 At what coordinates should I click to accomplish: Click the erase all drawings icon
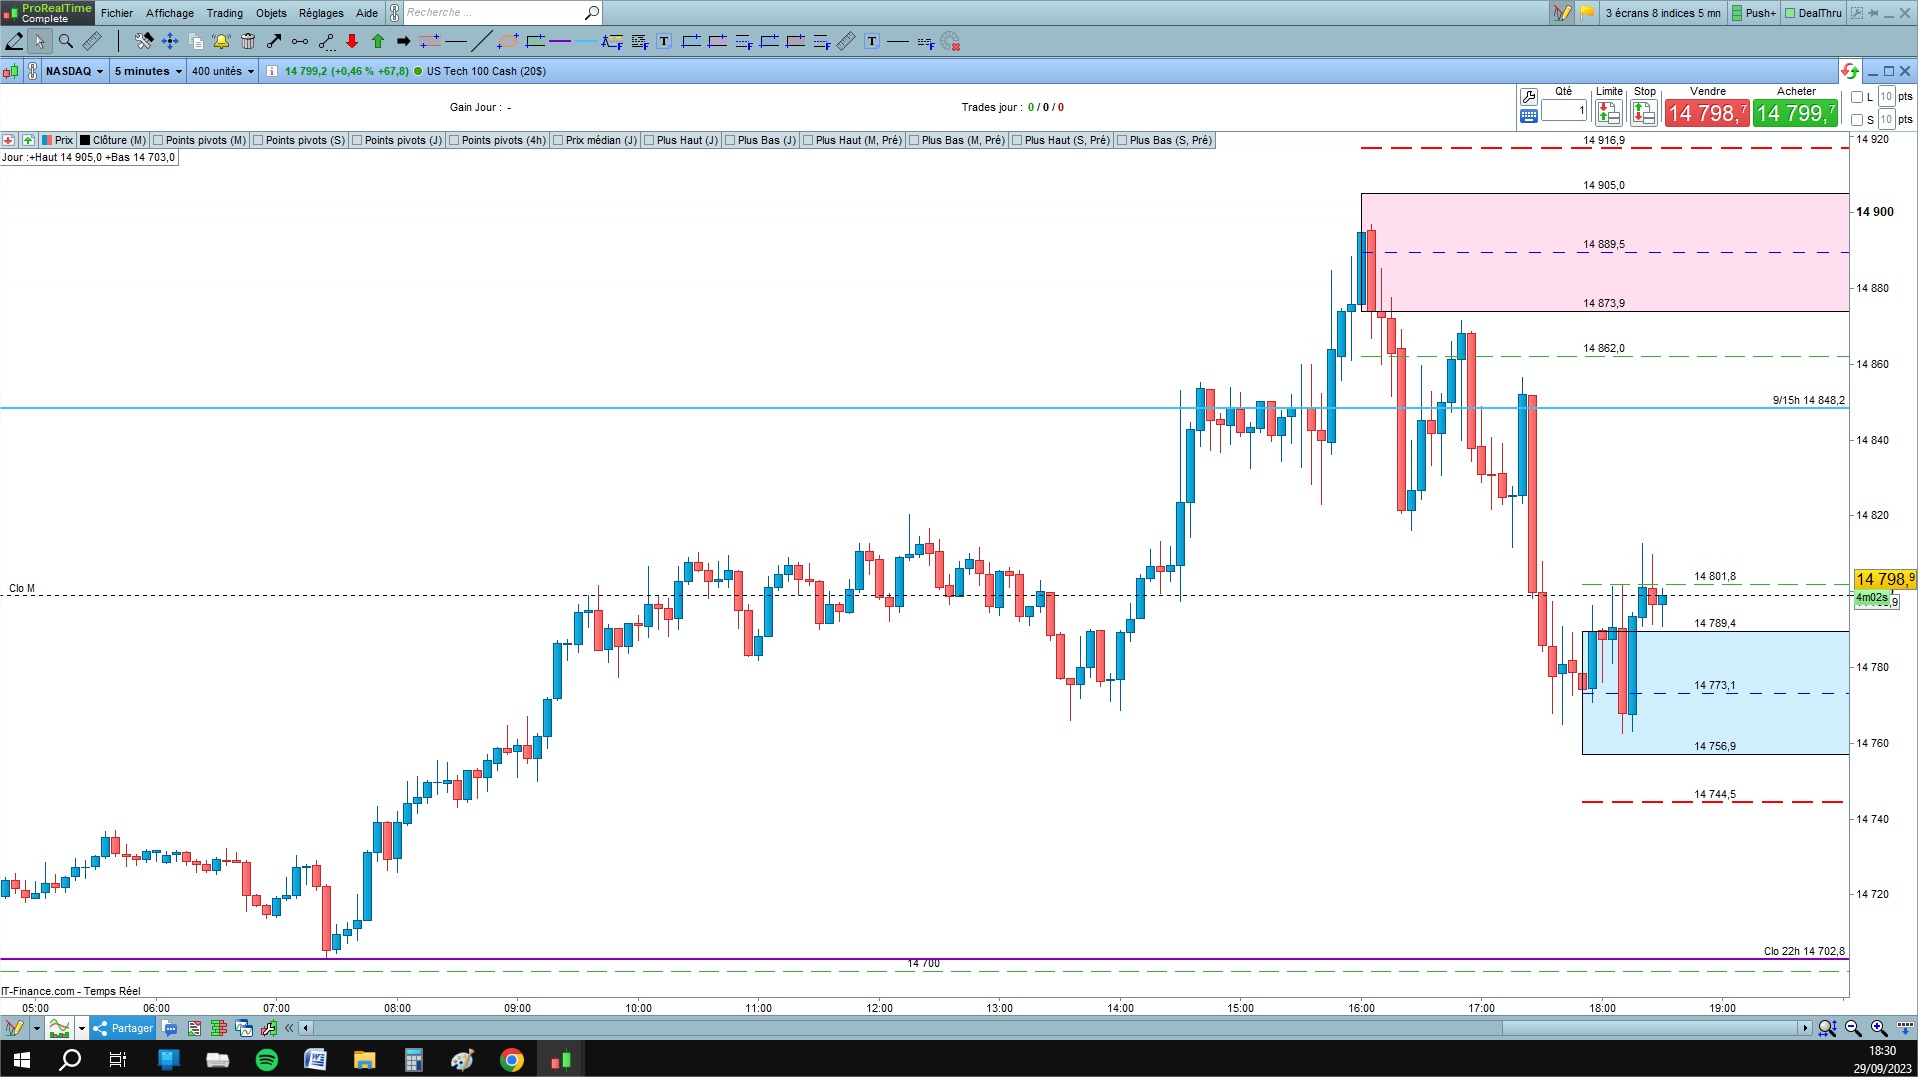[x=950, y=41]
